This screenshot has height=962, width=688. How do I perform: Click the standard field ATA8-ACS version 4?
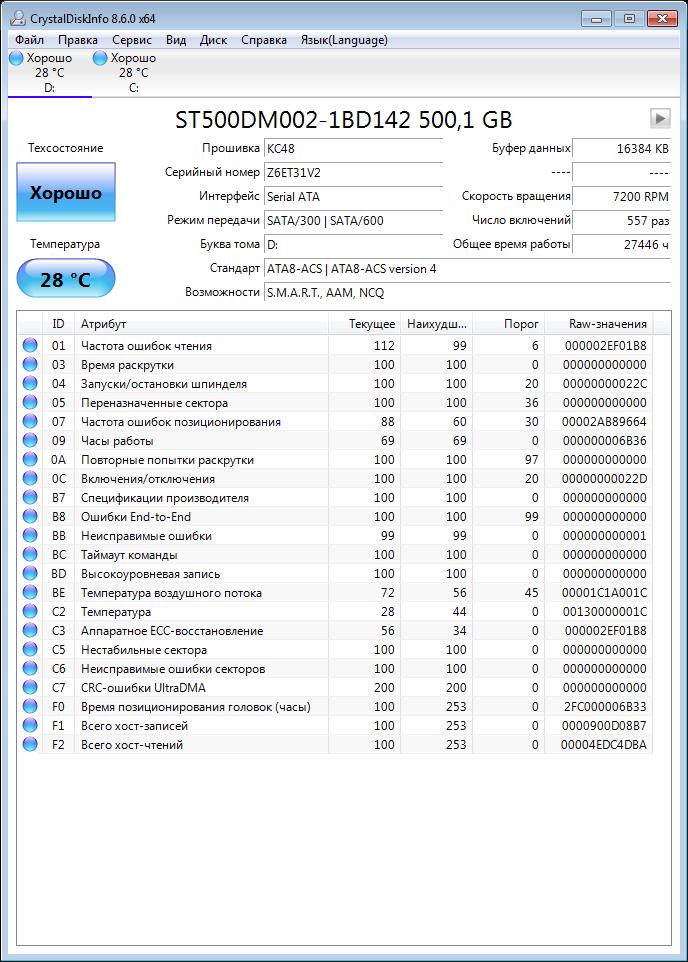468,269
